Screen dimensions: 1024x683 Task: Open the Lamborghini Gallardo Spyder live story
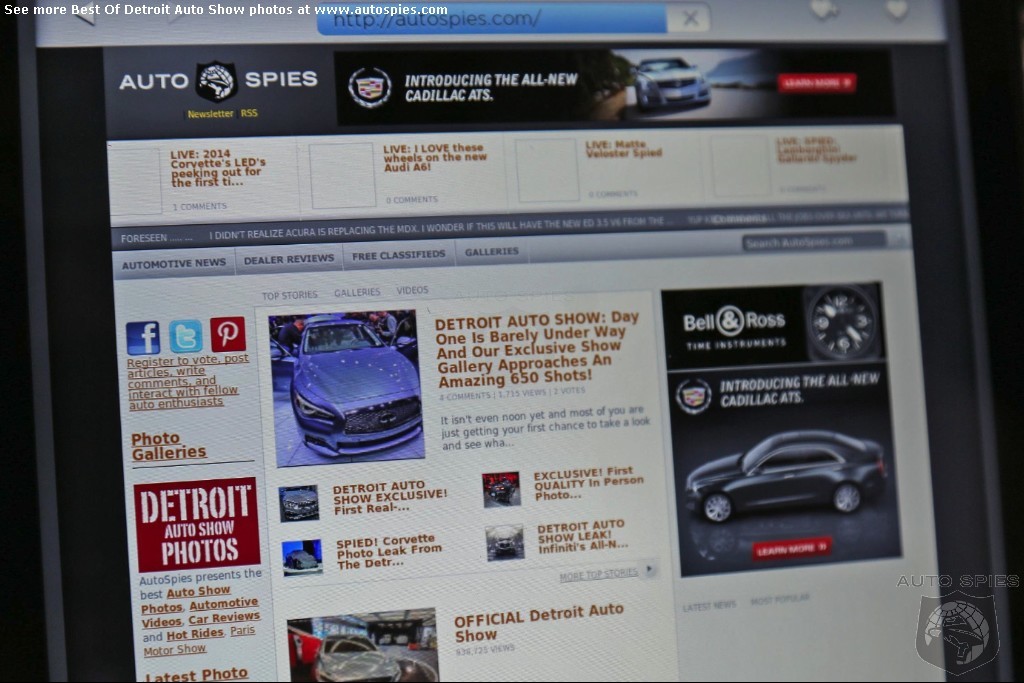tap(816, 150)
